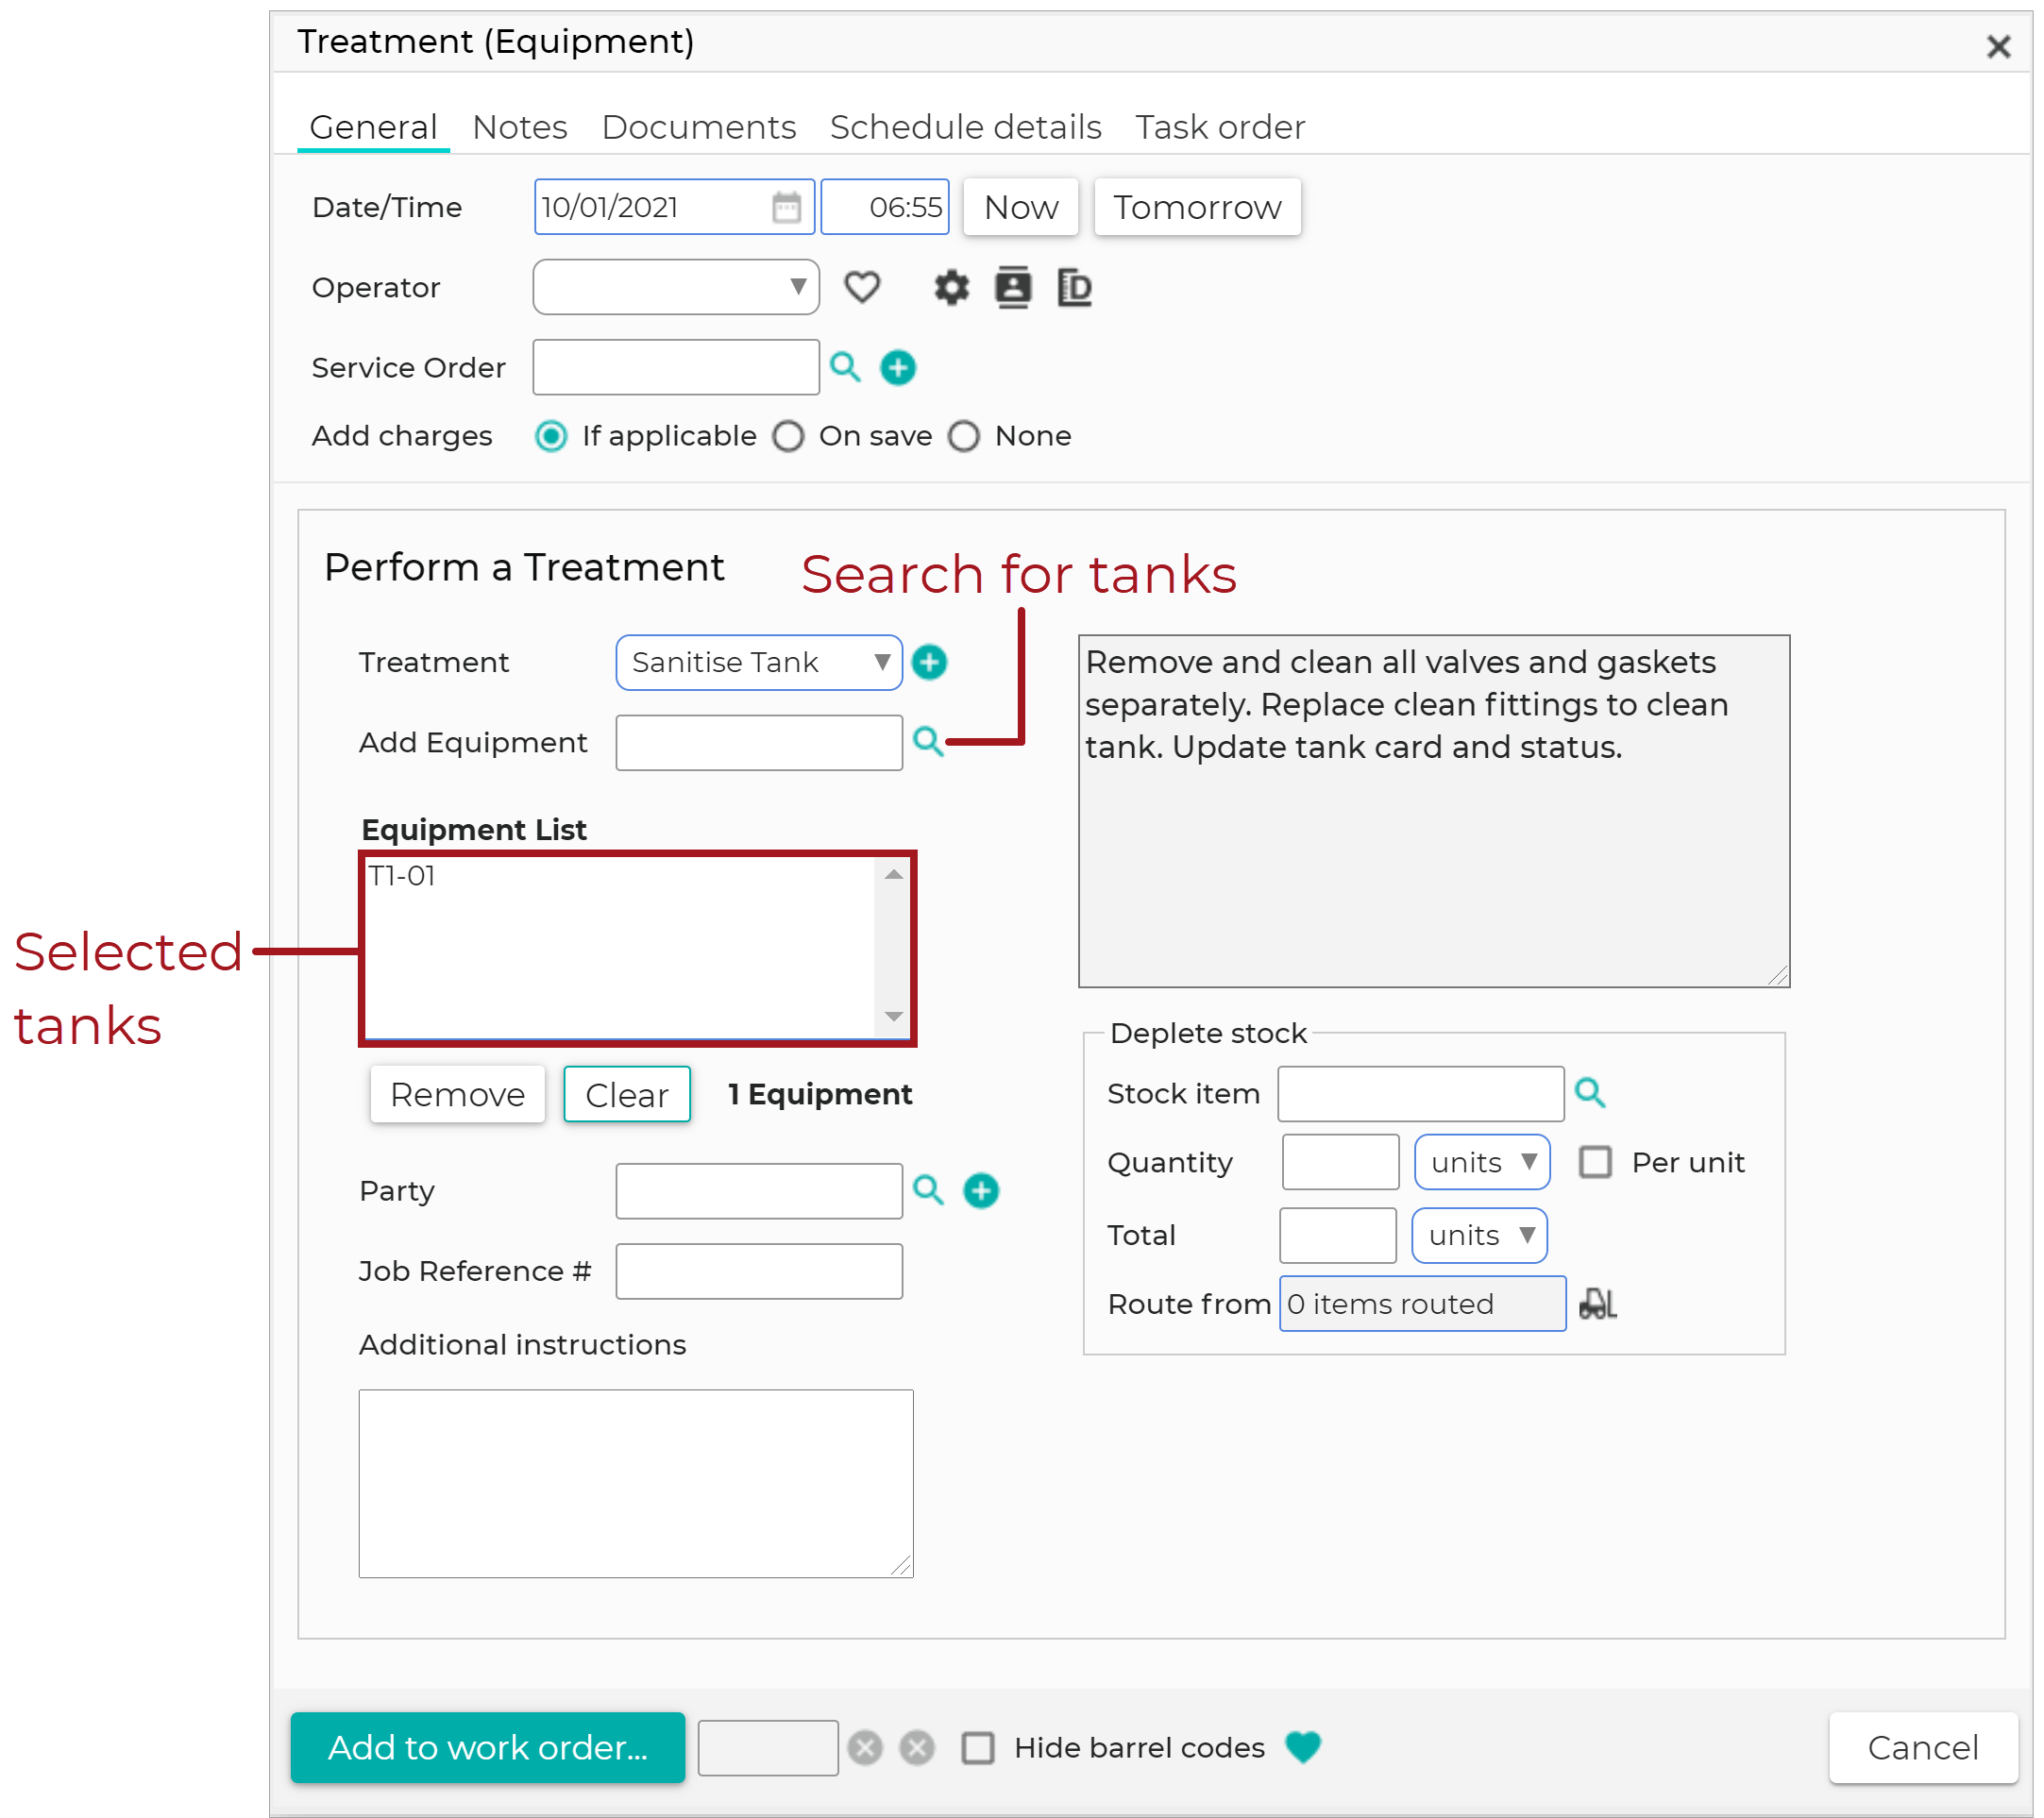Add a new Treatment with plus icon
This screenshot has width=2044, height=1818.
(930, 662)
